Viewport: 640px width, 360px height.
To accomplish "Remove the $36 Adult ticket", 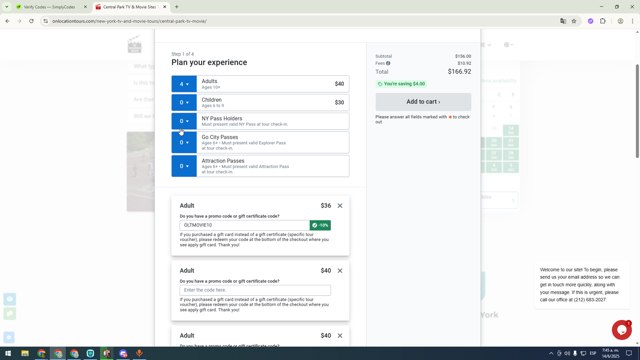I will coord(340,206).
